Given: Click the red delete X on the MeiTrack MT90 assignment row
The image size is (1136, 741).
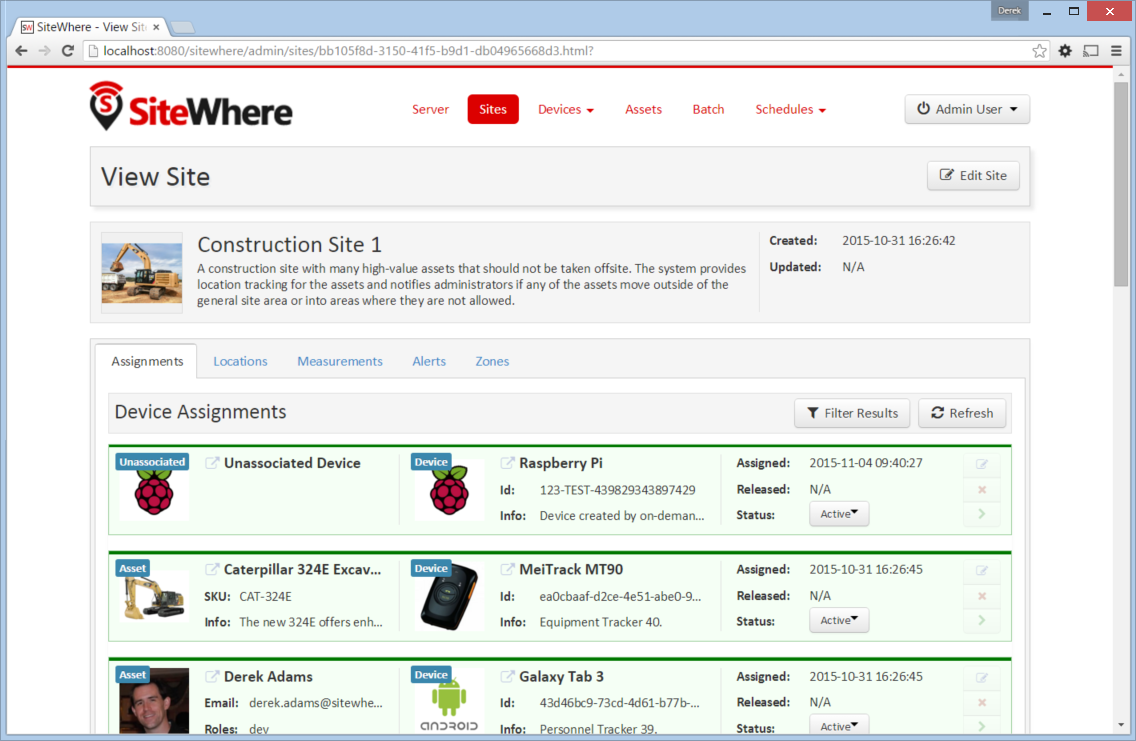Looking at the screenshot, I should point(982,596).
